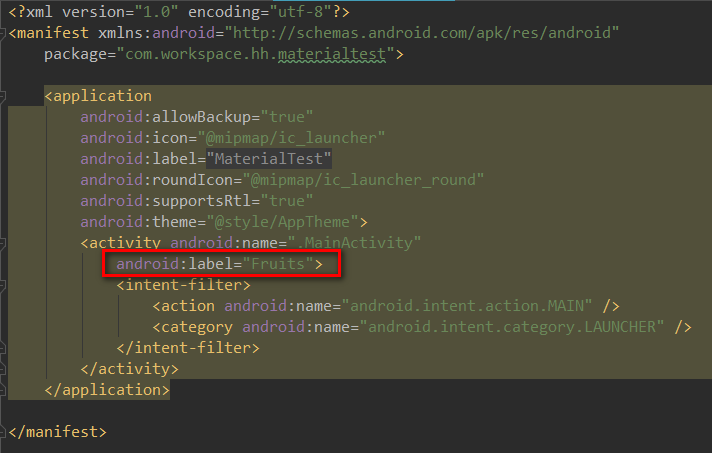Click the closing activity tag
The width and height of the screenshot is (712, 453).
[x=129, y=369]
